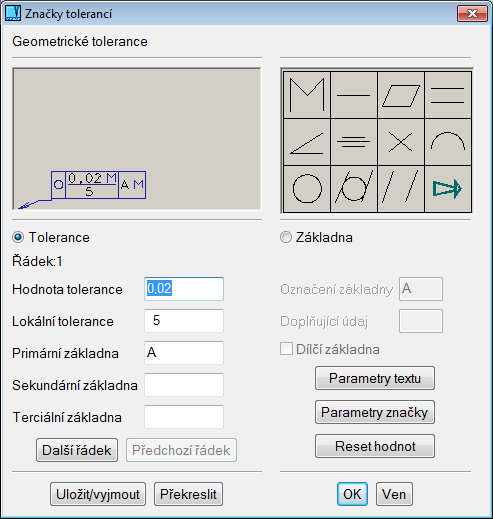This screenshot has height=519, width=493.
Task: Click the Geometrické tolerance heading
Action: point(80,42)
